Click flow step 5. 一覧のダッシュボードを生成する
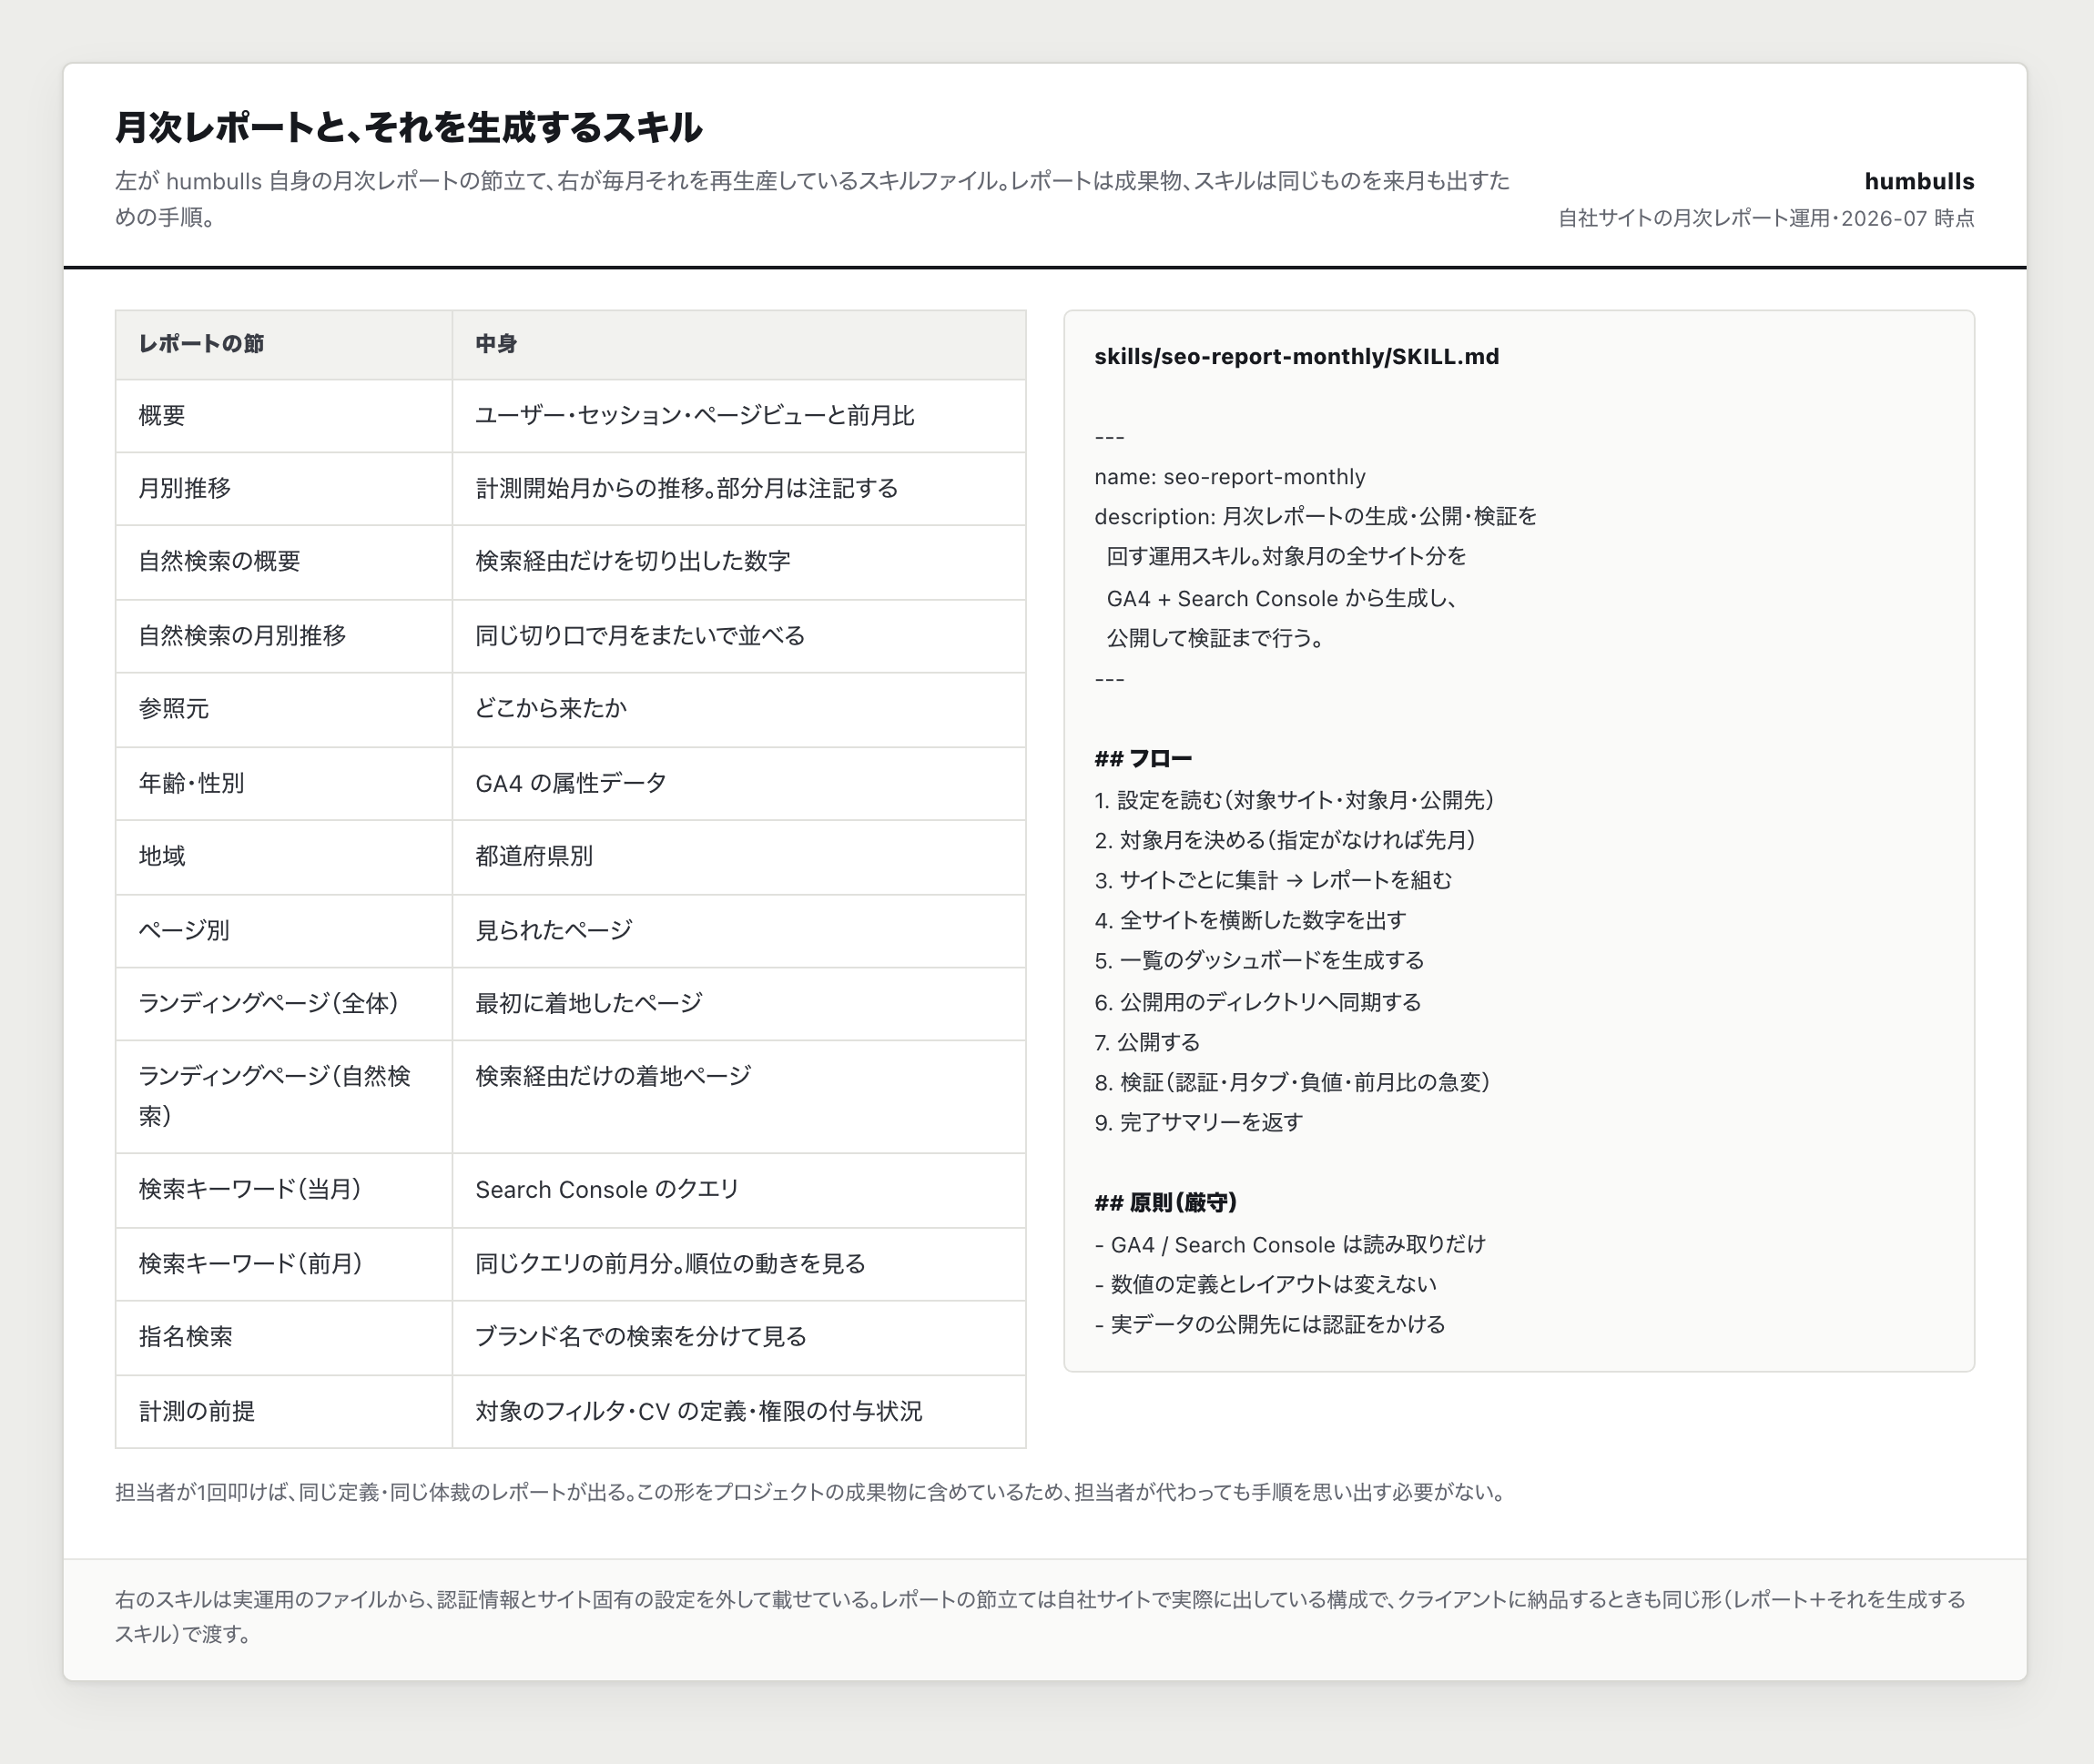 (1259, 961)
